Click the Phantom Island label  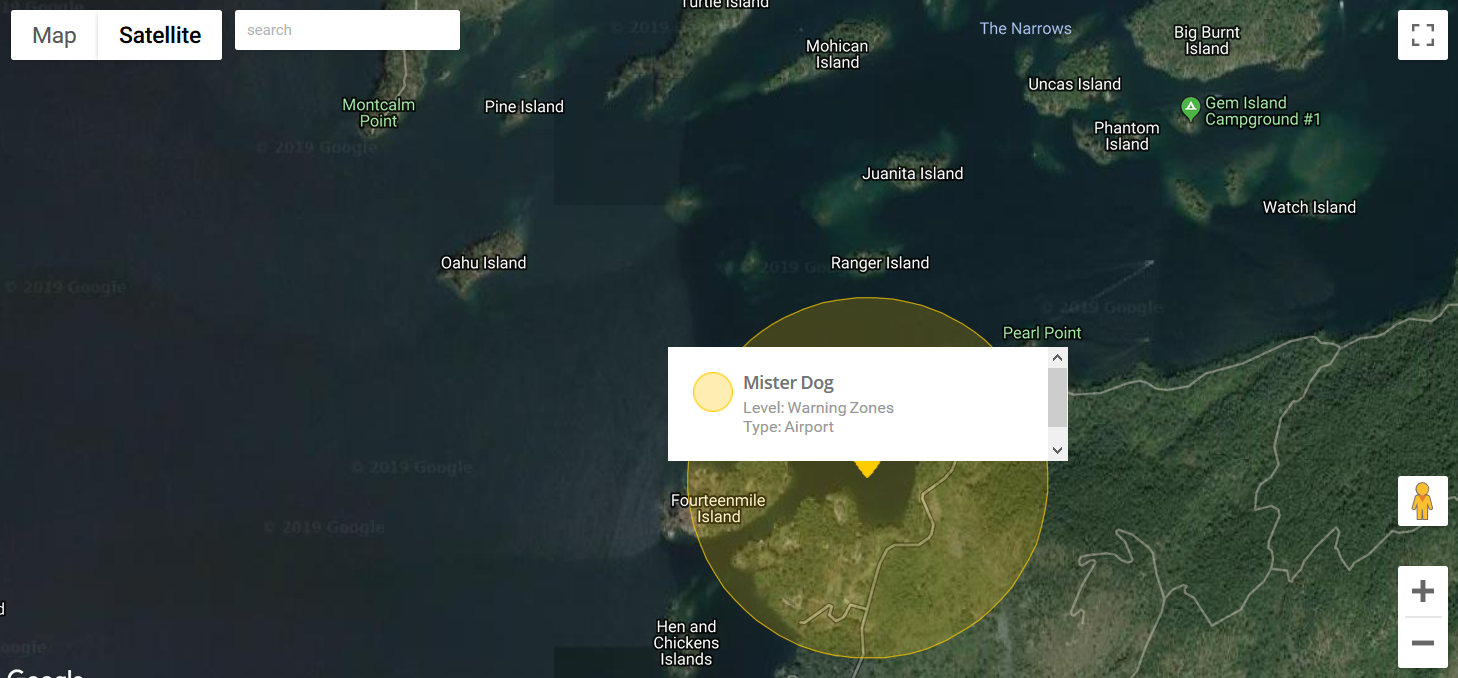[x=1126, y=136]
